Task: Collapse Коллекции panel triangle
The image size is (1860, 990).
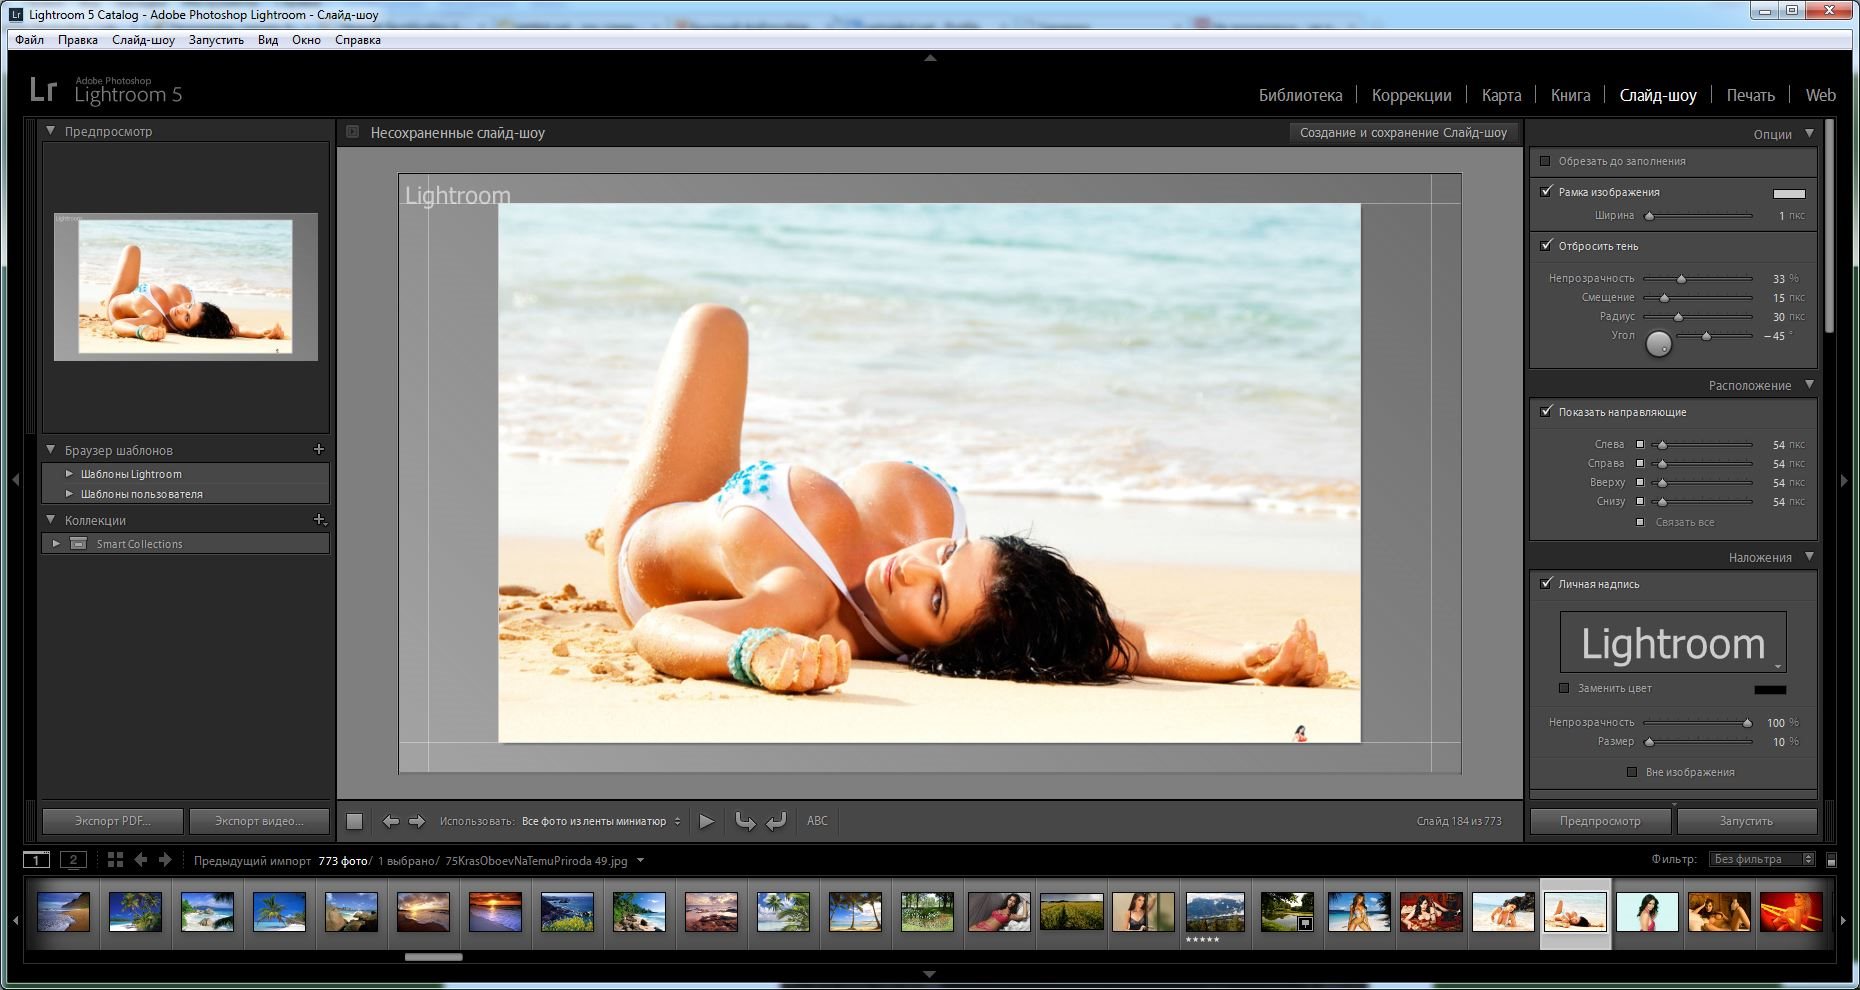Action: 50,519
